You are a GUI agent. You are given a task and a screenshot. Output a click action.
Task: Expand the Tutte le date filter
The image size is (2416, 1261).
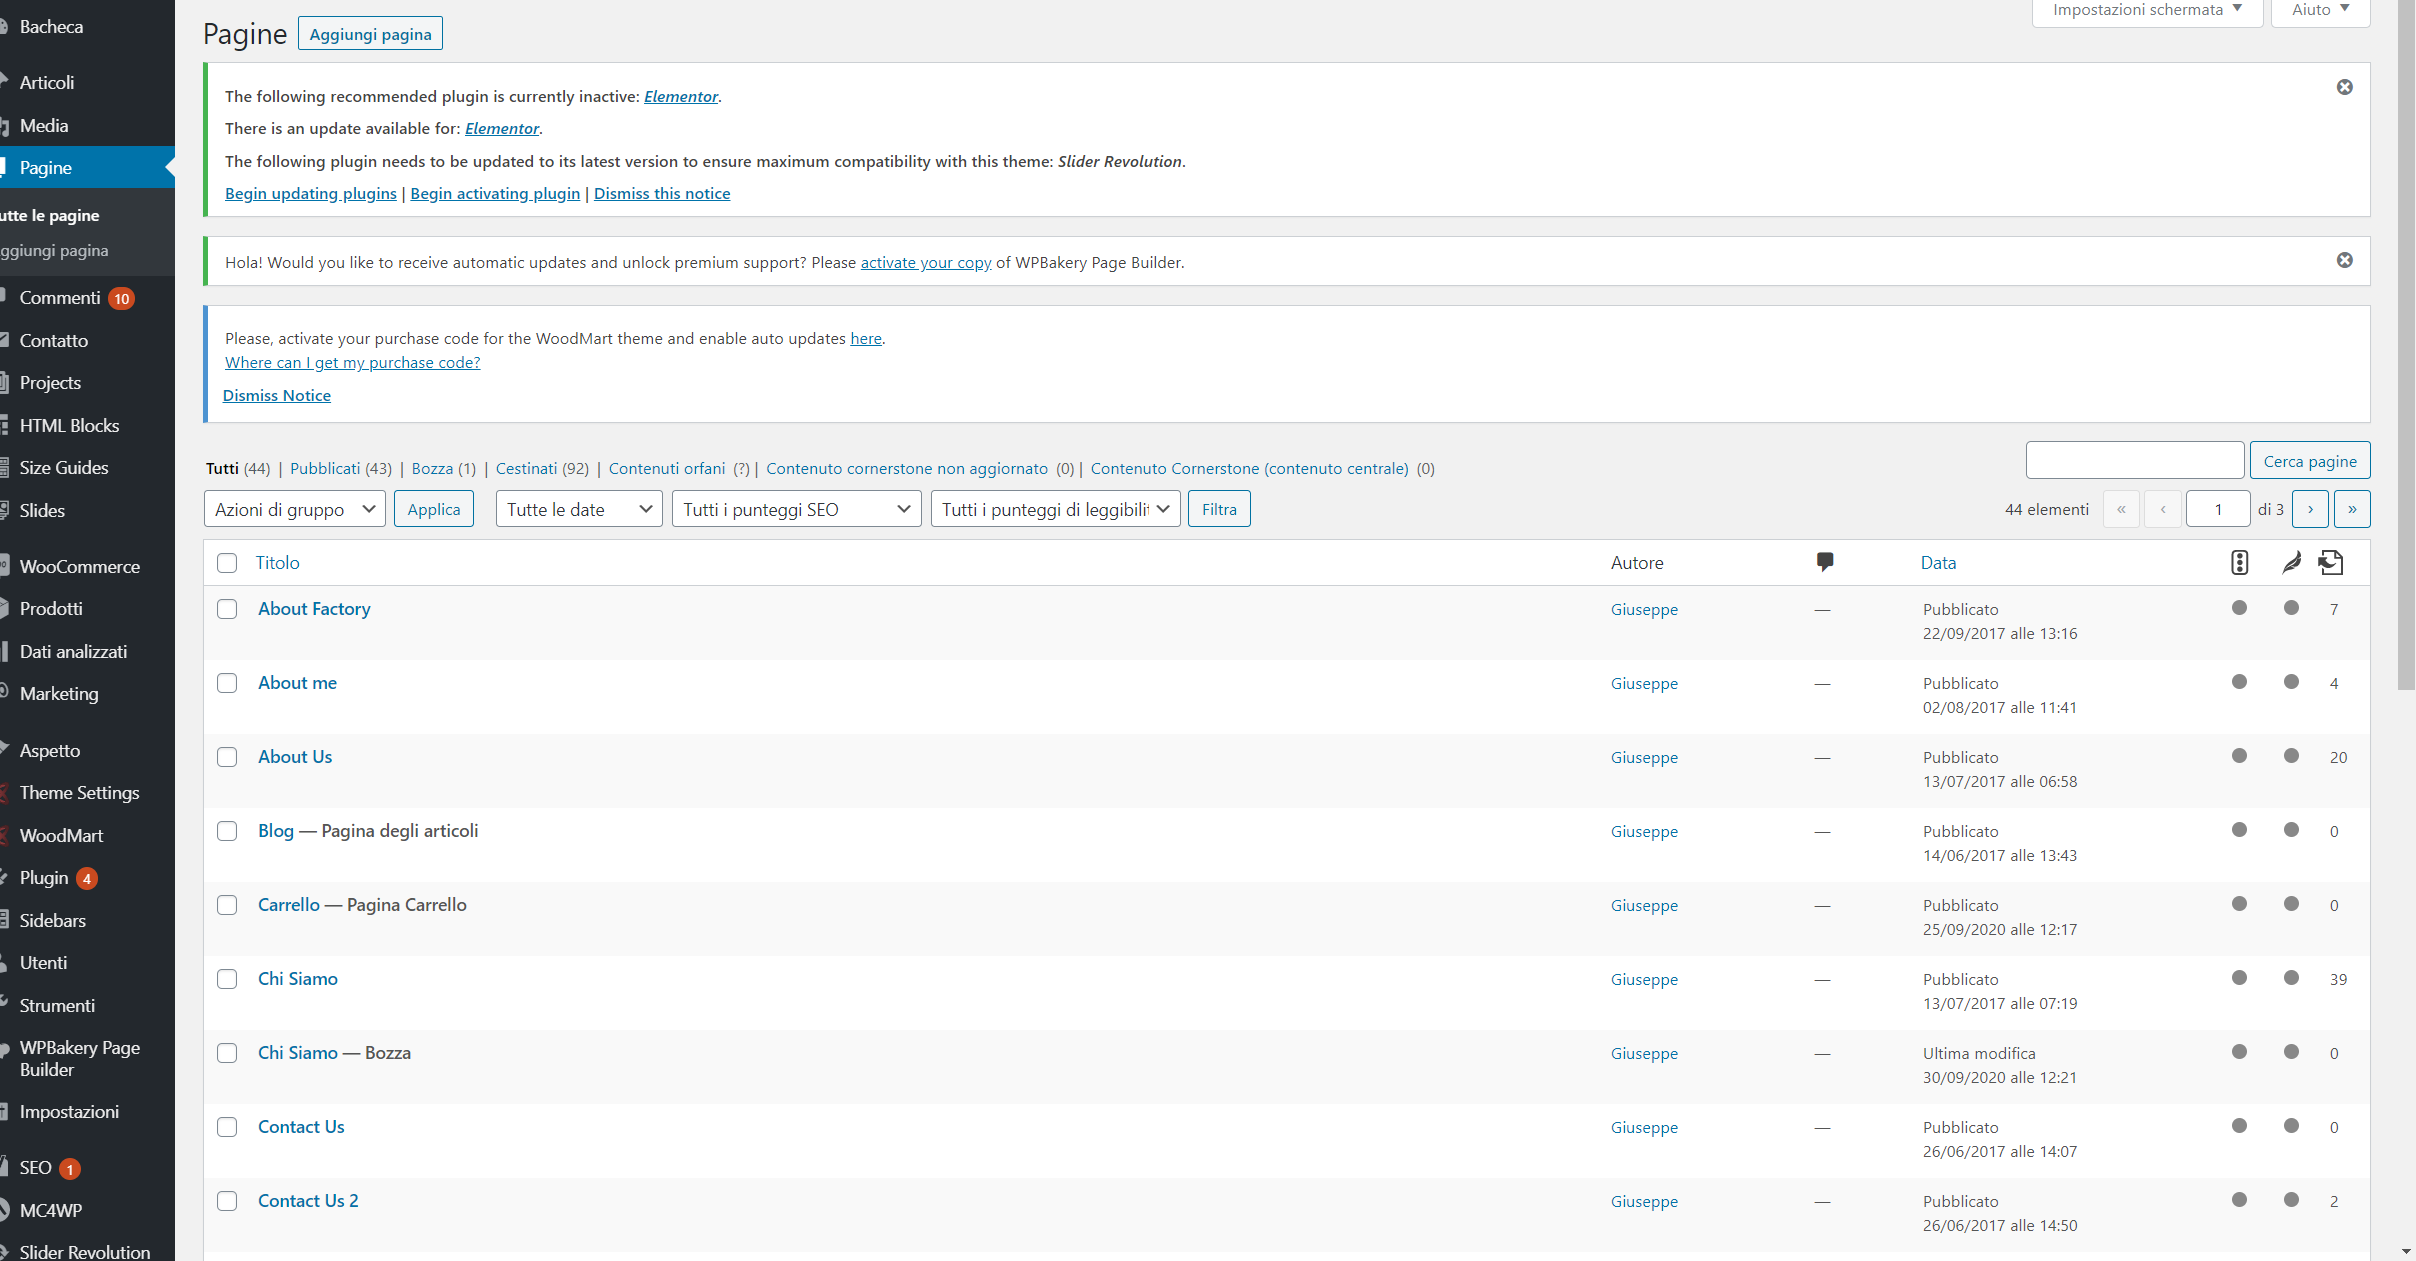click(578, 509)
